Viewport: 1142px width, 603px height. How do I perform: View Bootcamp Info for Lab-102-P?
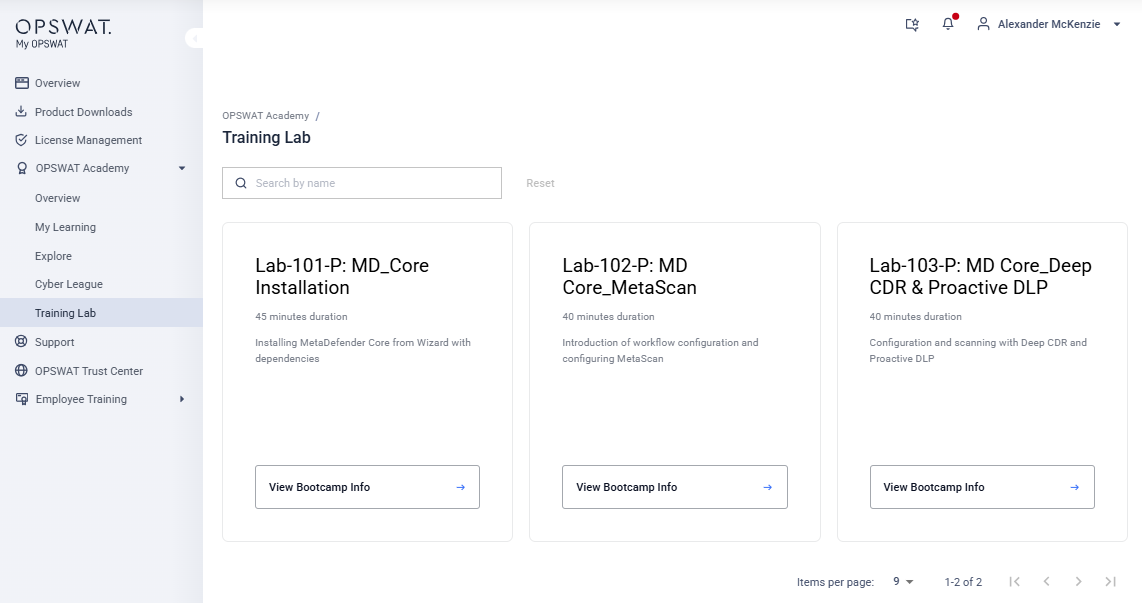674,487
